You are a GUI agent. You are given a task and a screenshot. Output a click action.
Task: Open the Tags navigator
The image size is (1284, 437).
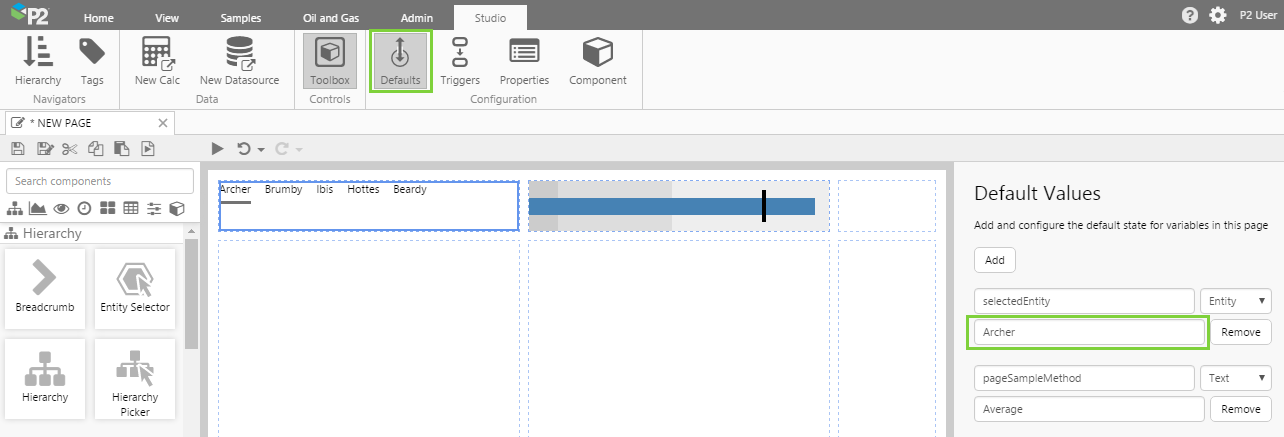[92, 61]
